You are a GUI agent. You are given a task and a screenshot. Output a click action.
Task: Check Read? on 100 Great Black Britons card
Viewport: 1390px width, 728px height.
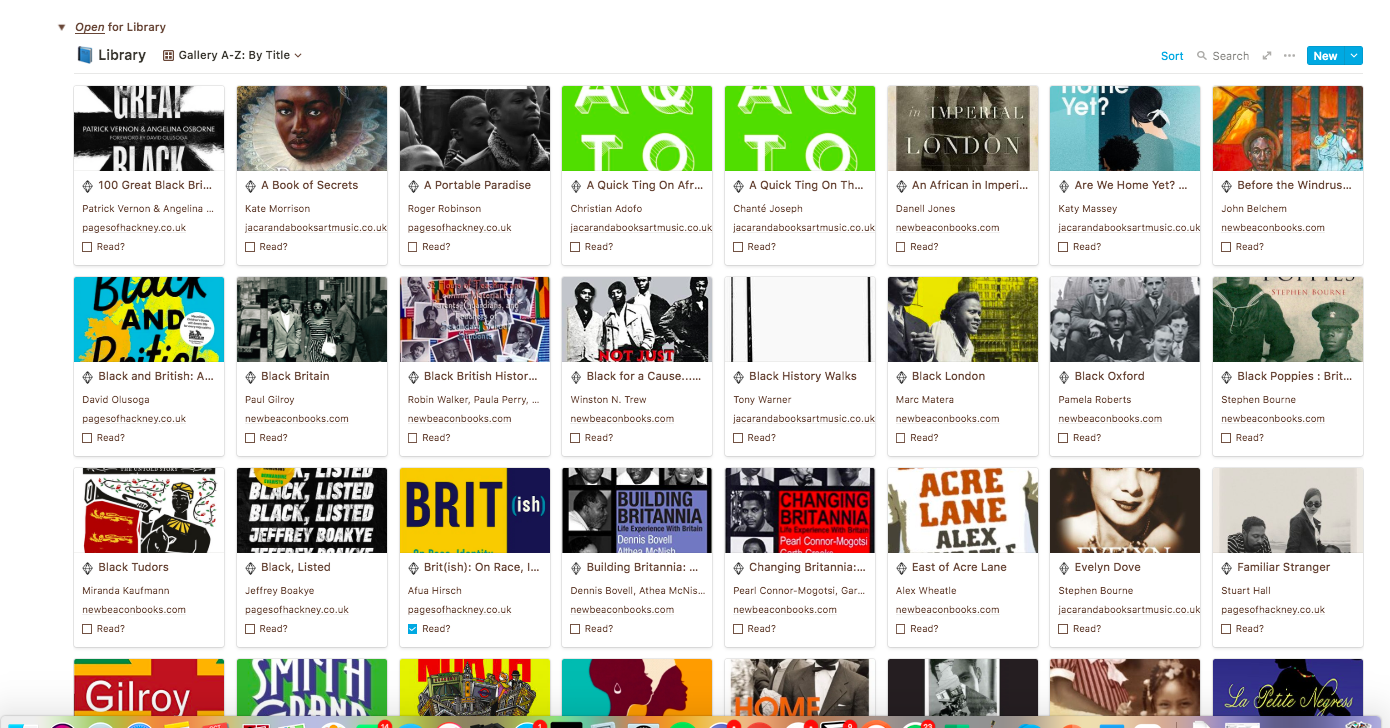coord(87,247)
